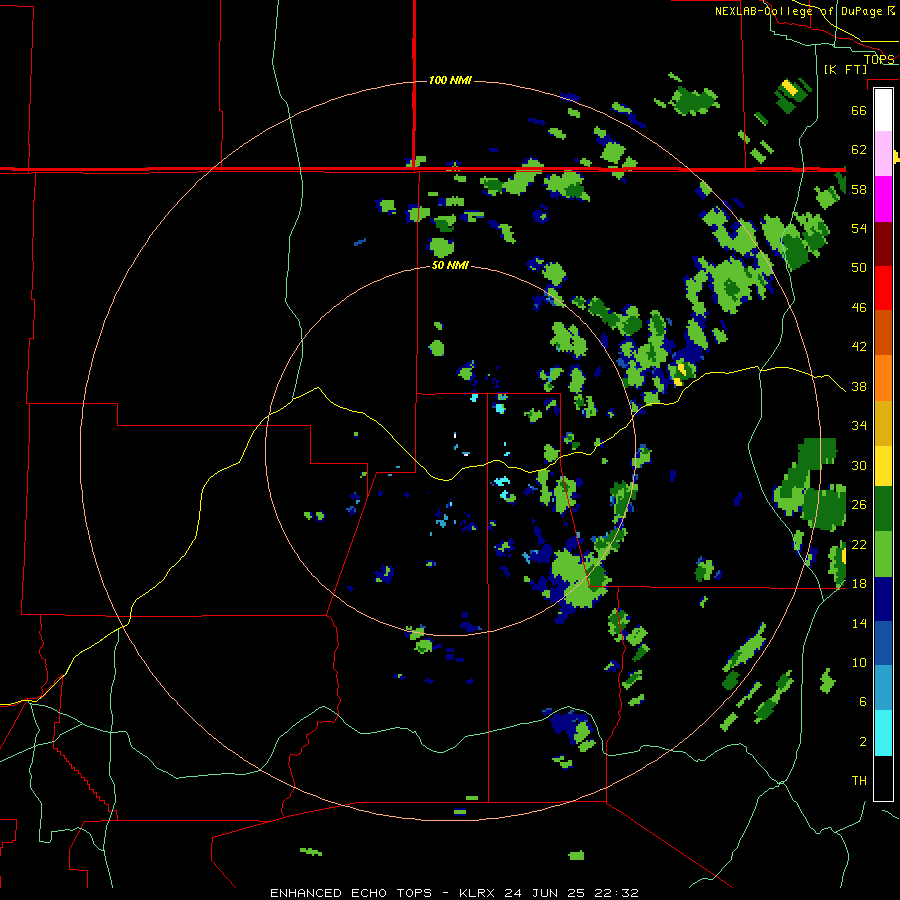Viewport: 900px width, 900px height.
Task: Click the TH legend label
Action: click(859, 781)
